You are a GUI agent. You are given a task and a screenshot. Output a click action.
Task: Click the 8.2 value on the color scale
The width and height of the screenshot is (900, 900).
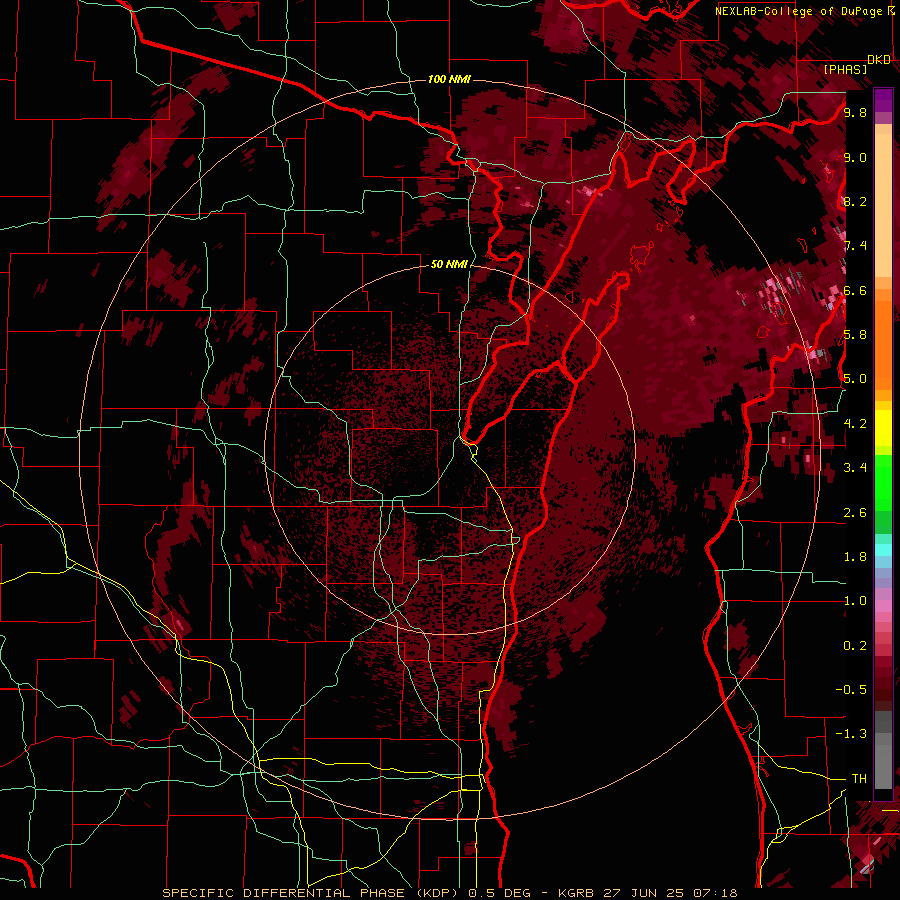click(x=855, y=201)
